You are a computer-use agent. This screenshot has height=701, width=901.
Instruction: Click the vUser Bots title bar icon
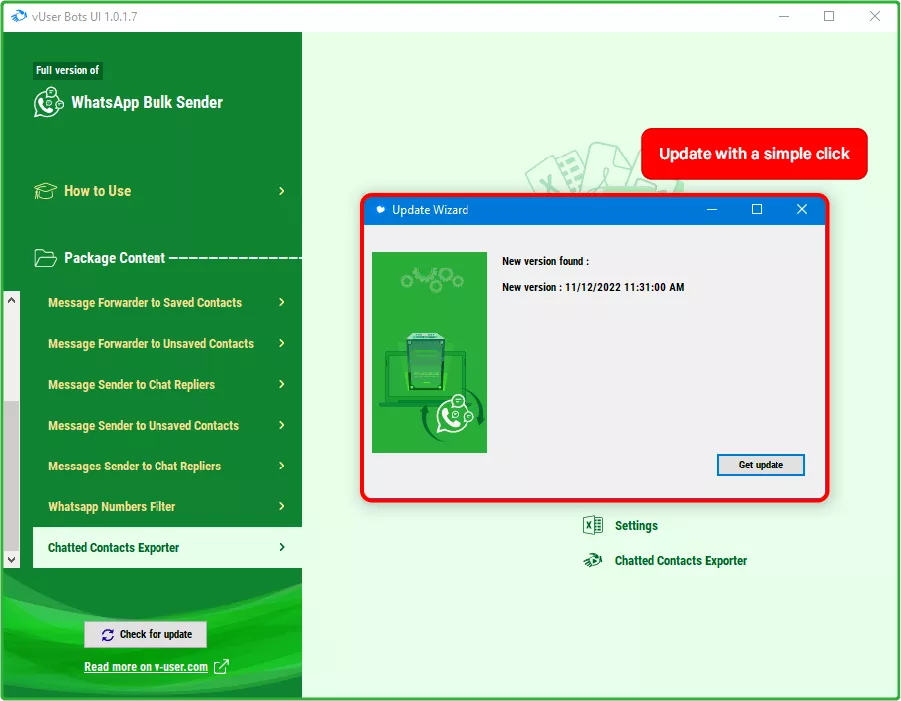pos(18,16)
